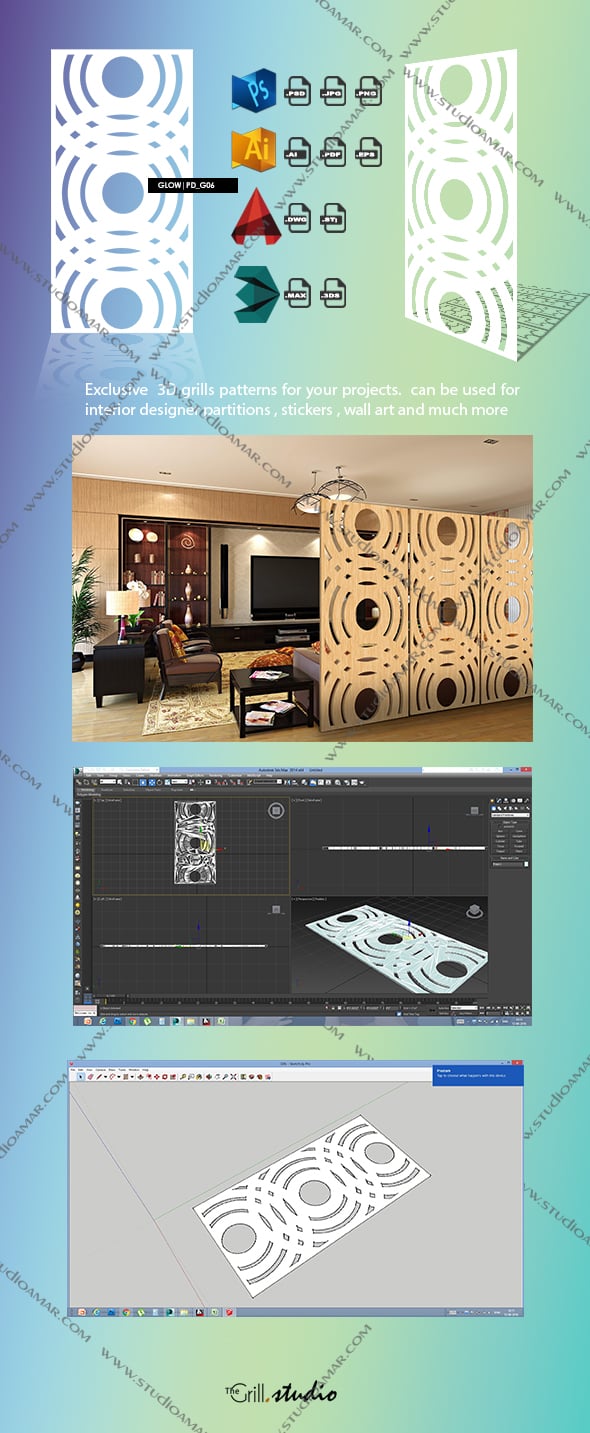Click the ViewCube in the Perspective viewport
590x1433 pixels.
tap(473, 910)
